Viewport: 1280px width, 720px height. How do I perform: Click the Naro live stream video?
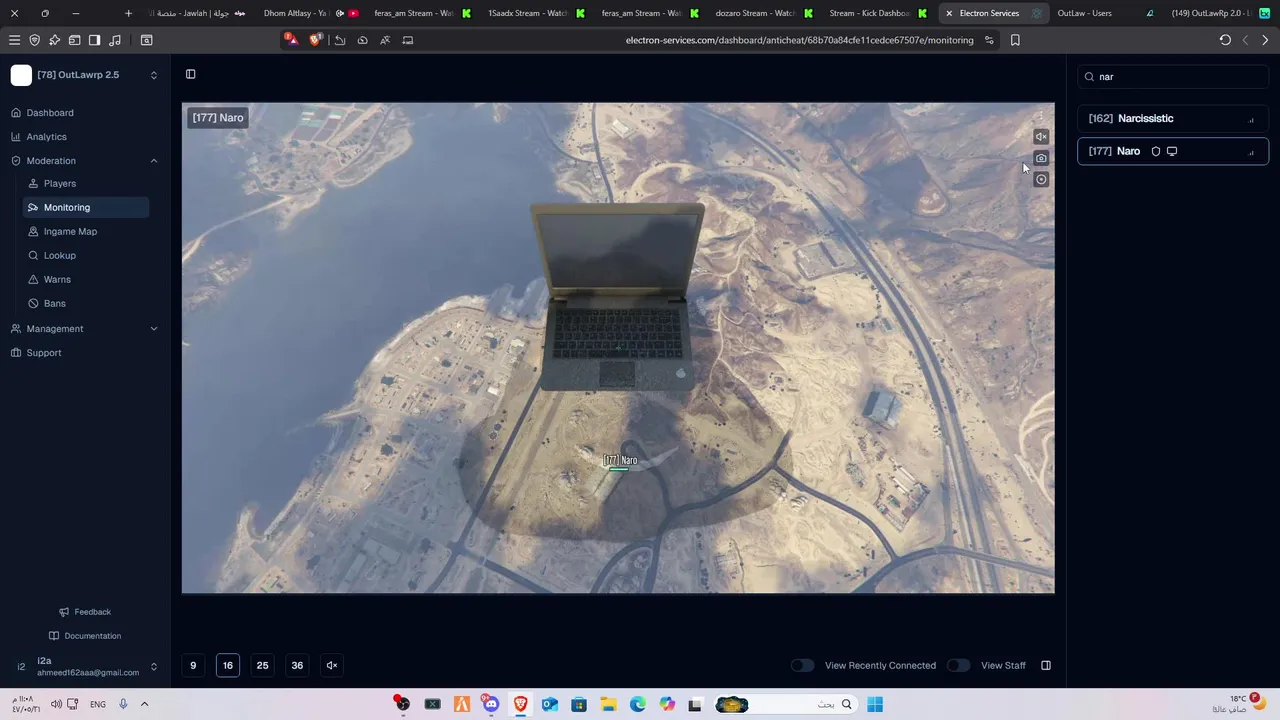click(618, 348)
